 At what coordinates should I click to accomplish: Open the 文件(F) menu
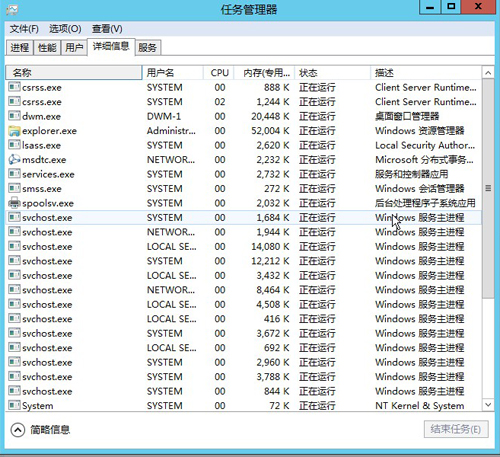coord(24,29)
